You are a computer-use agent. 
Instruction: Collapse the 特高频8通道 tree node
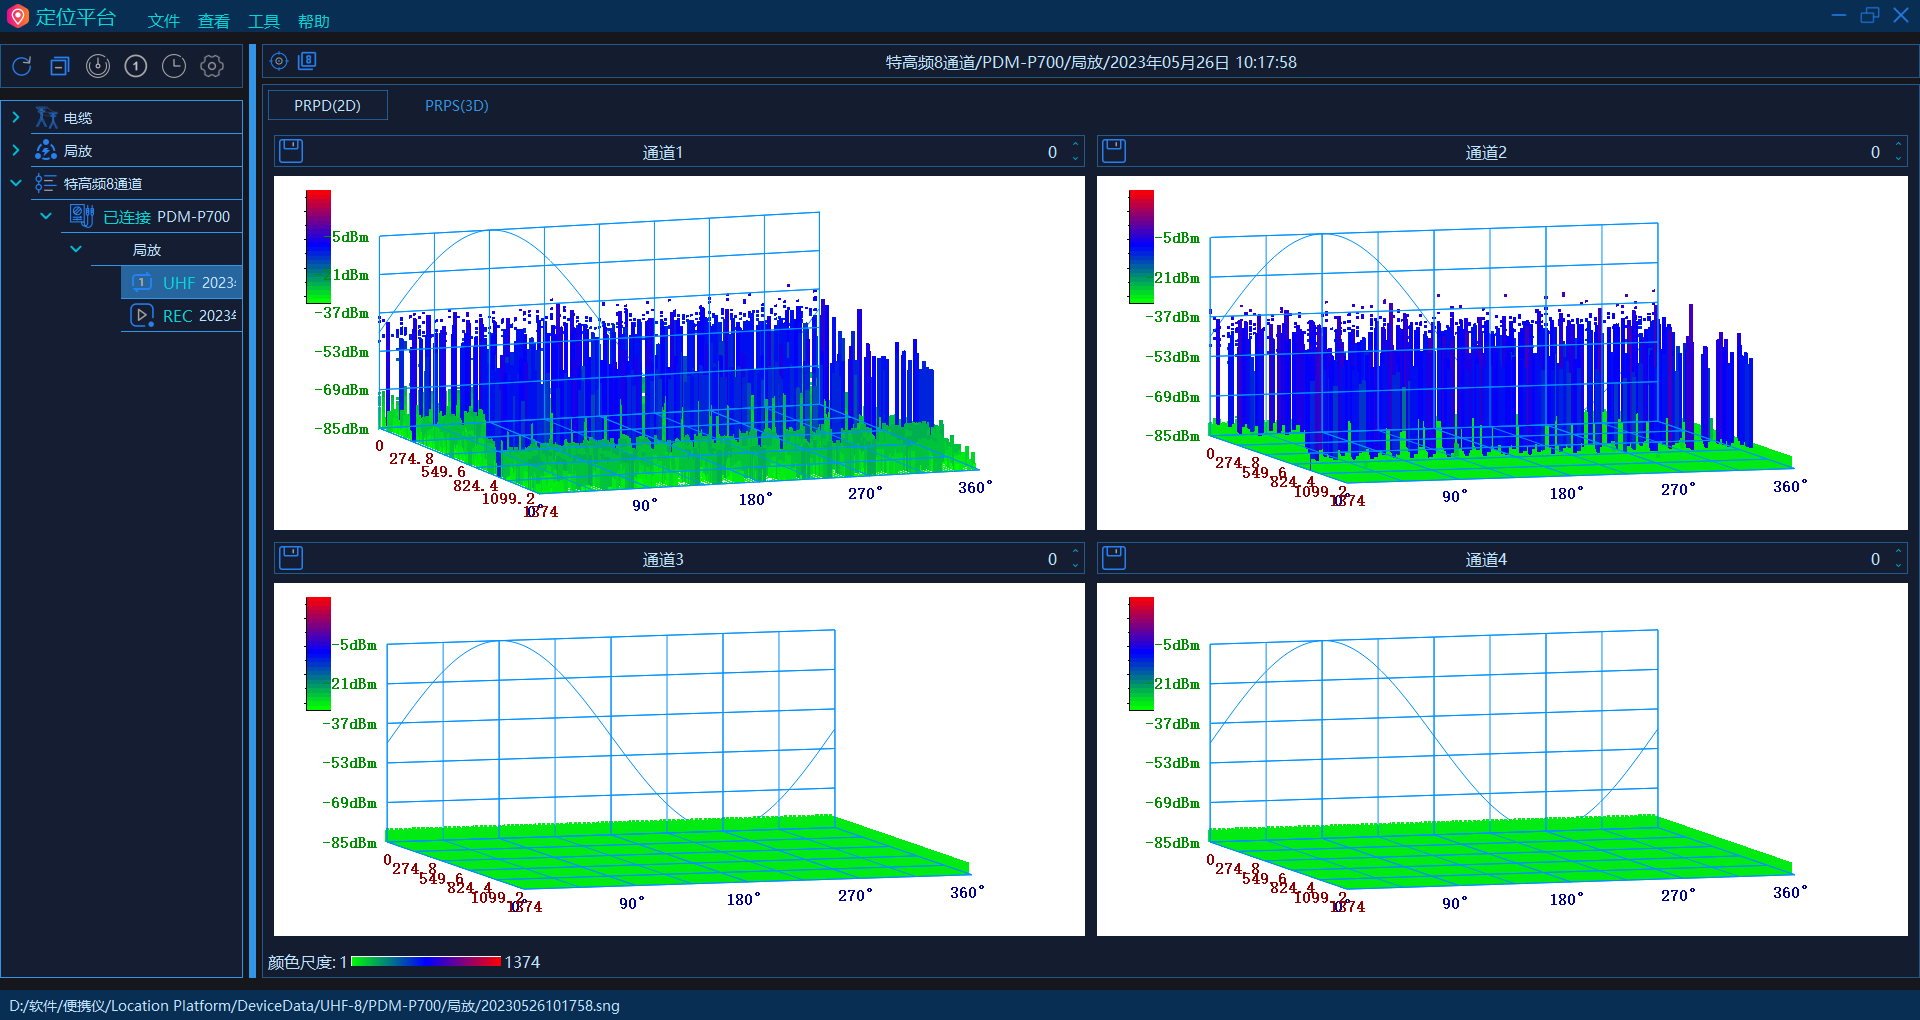tap(16, 183)
